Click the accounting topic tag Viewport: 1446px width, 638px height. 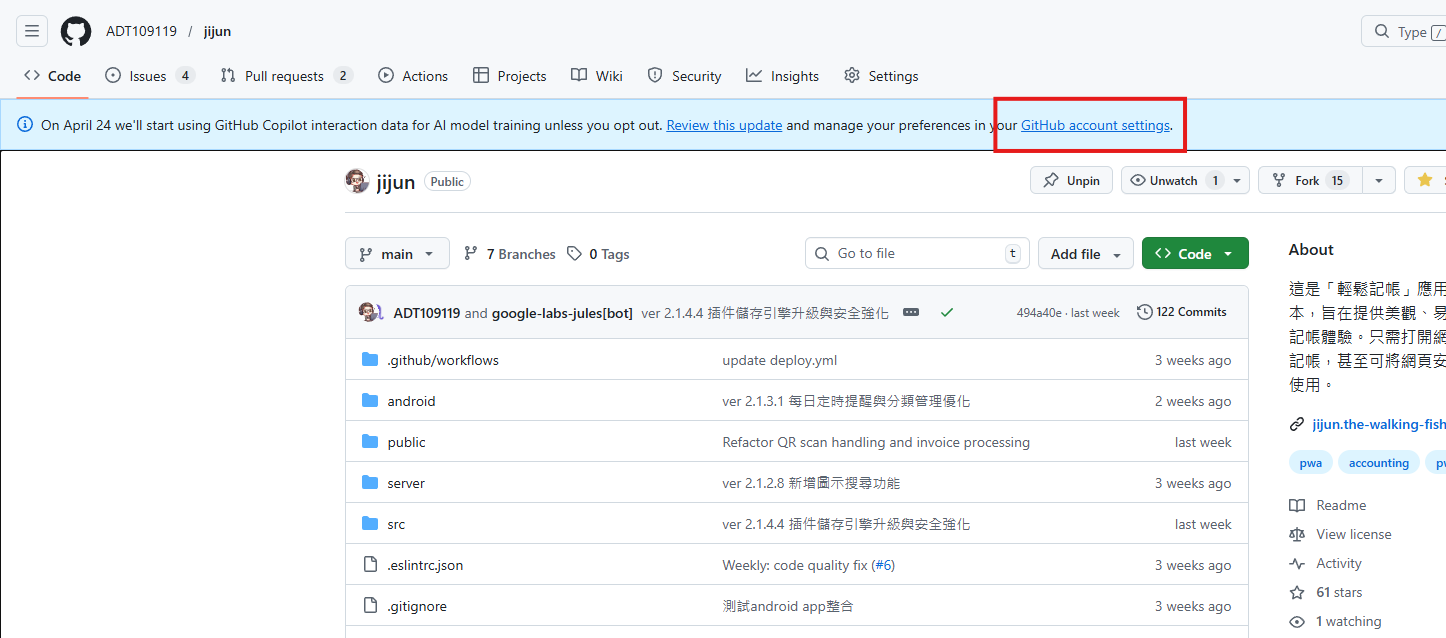pyautogui.click(x=1378, y=463)
